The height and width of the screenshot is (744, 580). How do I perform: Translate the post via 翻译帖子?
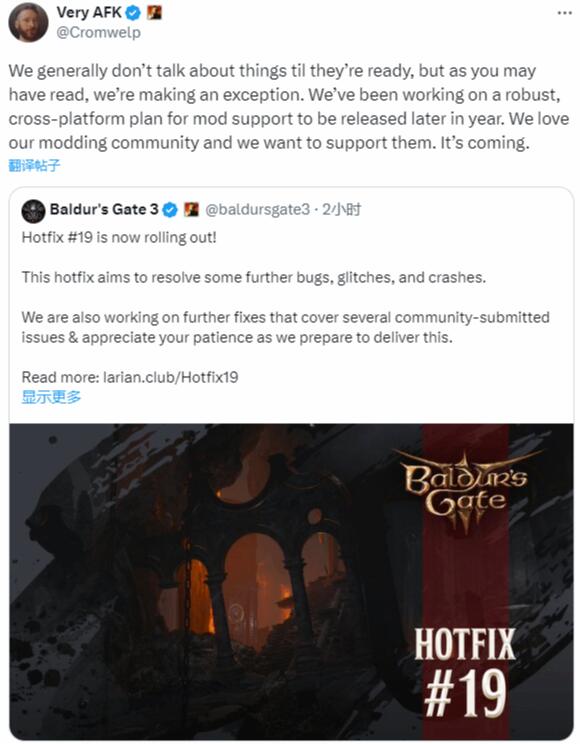pyautogui.click(x=34, y=165)
